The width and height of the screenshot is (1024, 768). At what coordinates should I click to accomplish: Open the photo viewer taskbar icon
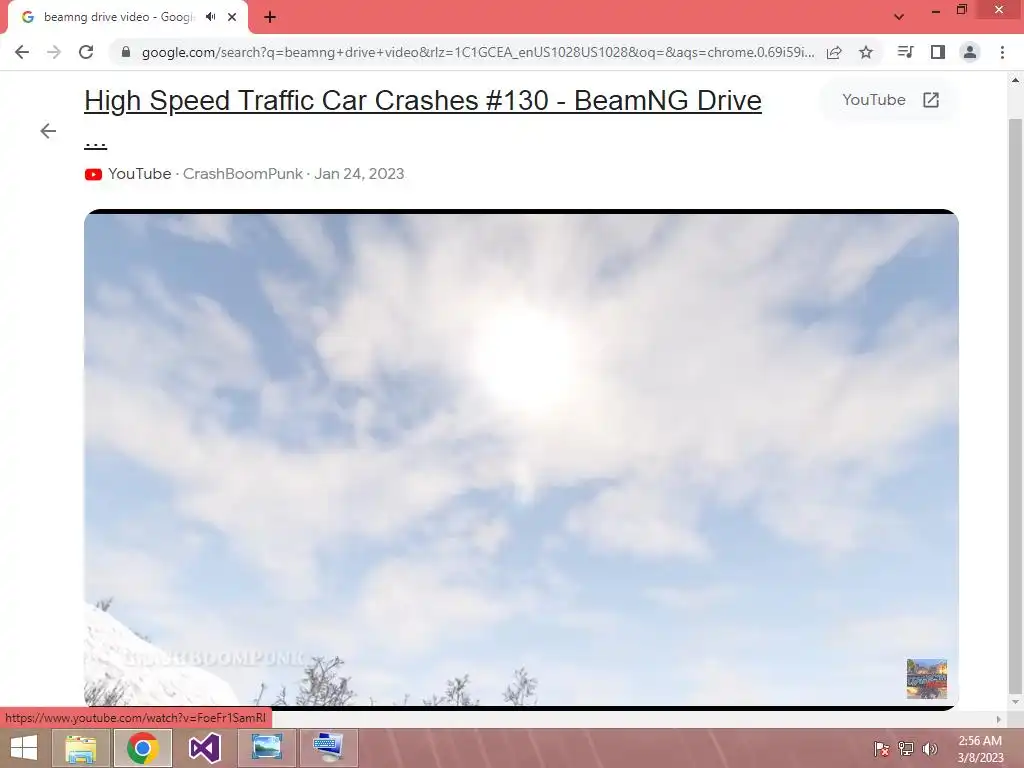click(x=266, y=748)
